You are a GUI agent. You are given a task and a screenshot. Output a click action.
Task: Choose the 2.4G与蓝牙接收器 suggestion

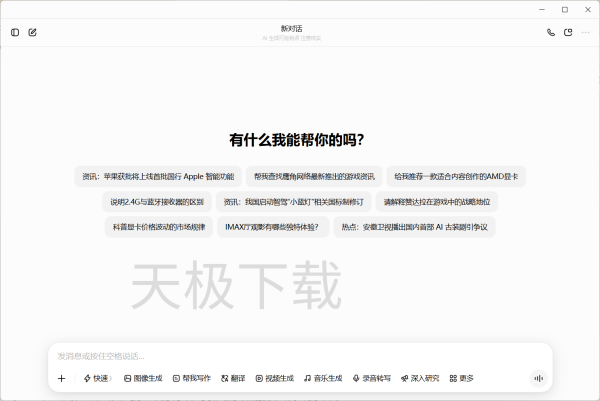coord(157,202)
